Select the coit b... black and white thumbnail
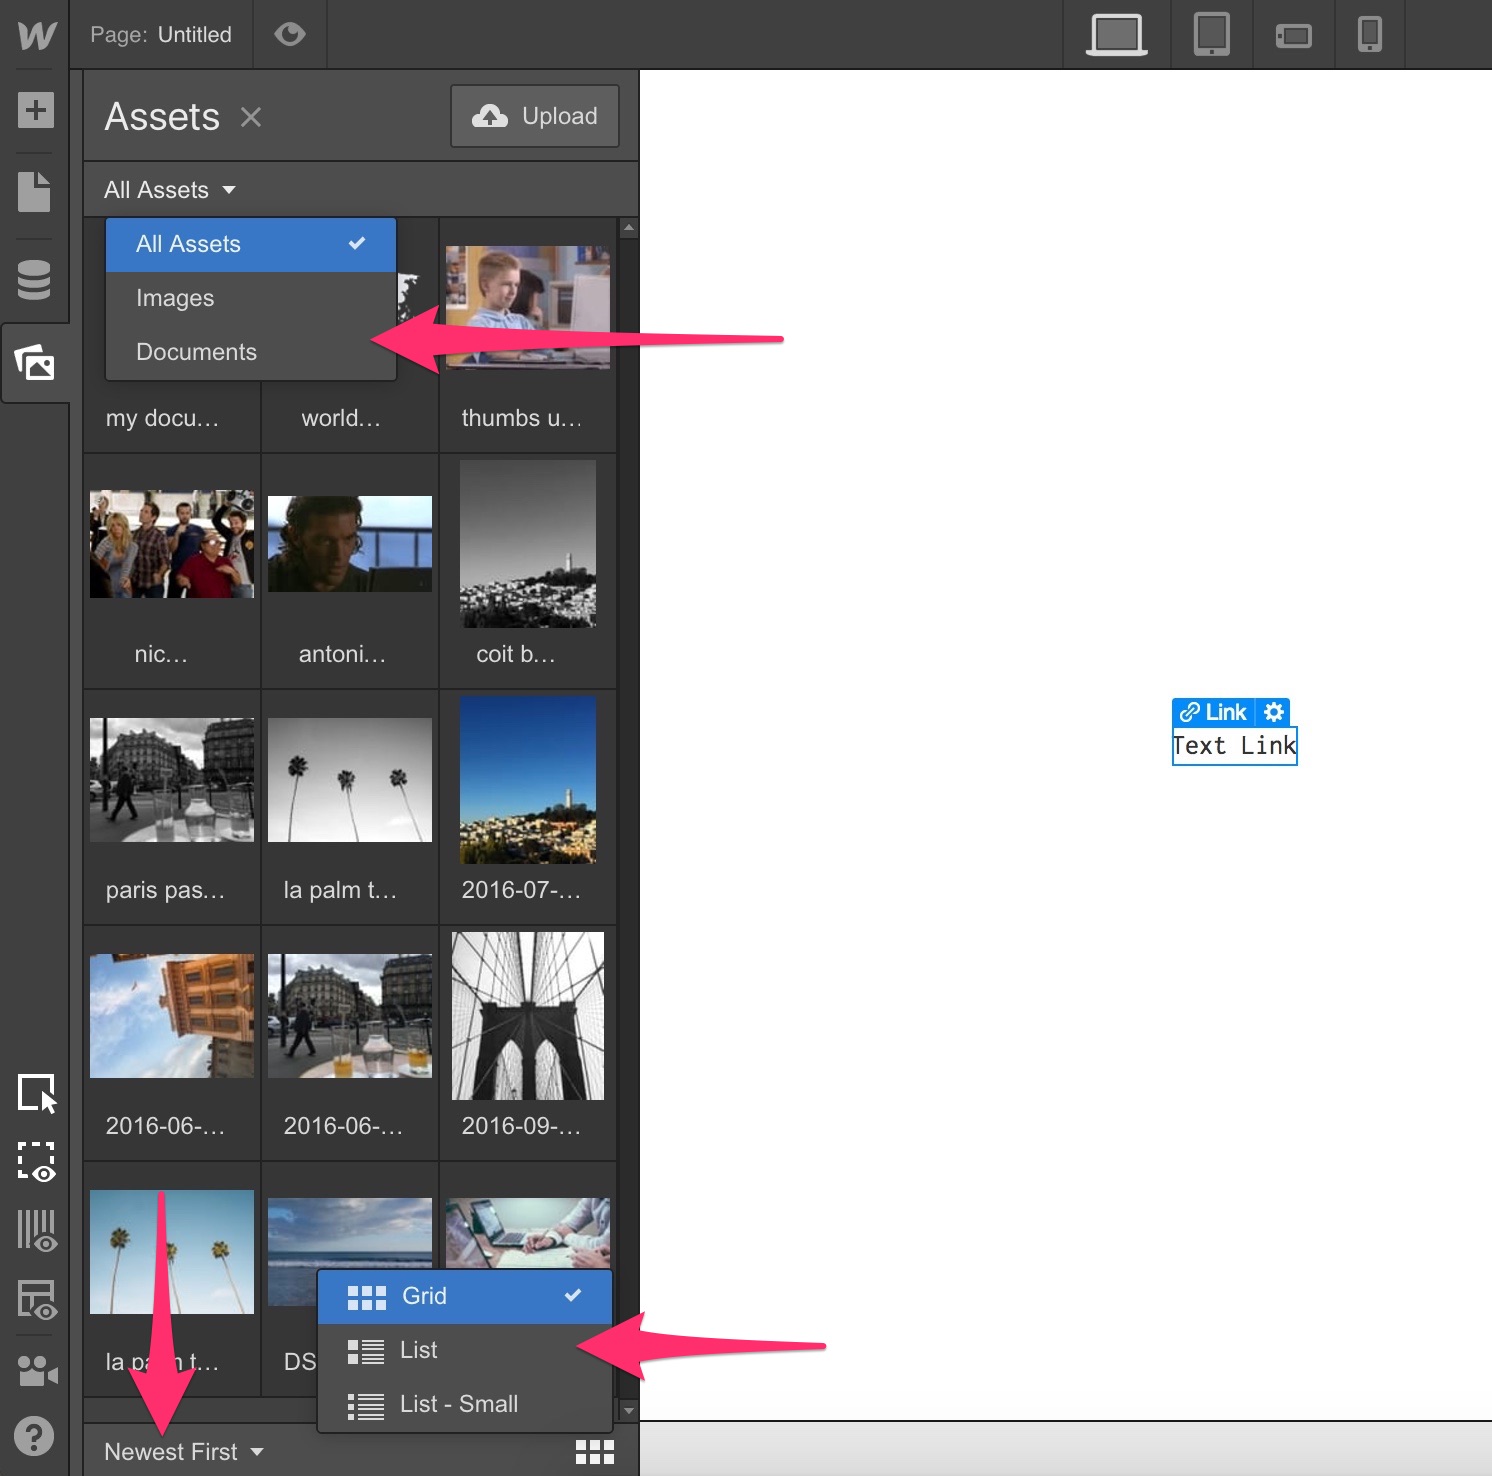This screenshot has height=1476, width=1492. tap(528, 544)
